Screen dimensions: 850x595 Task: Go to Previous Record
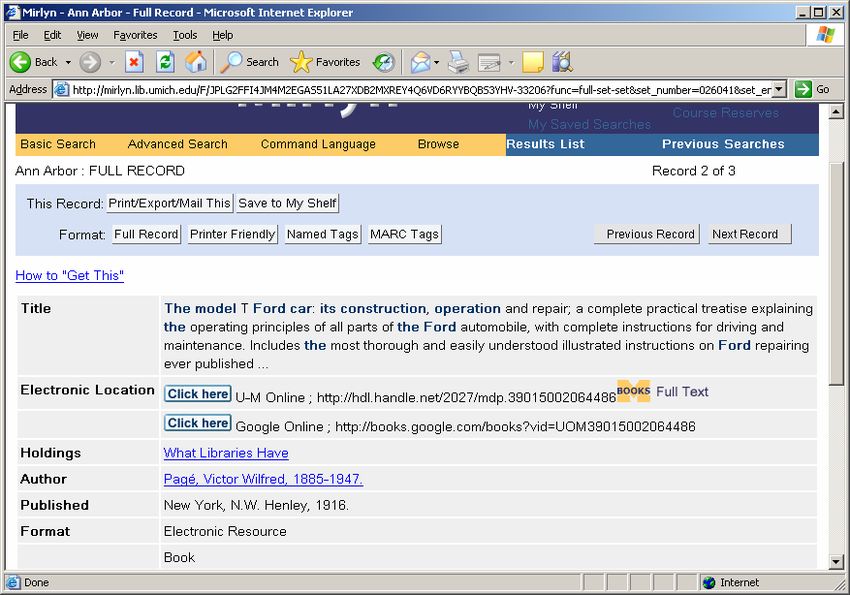tap(647, 234)
